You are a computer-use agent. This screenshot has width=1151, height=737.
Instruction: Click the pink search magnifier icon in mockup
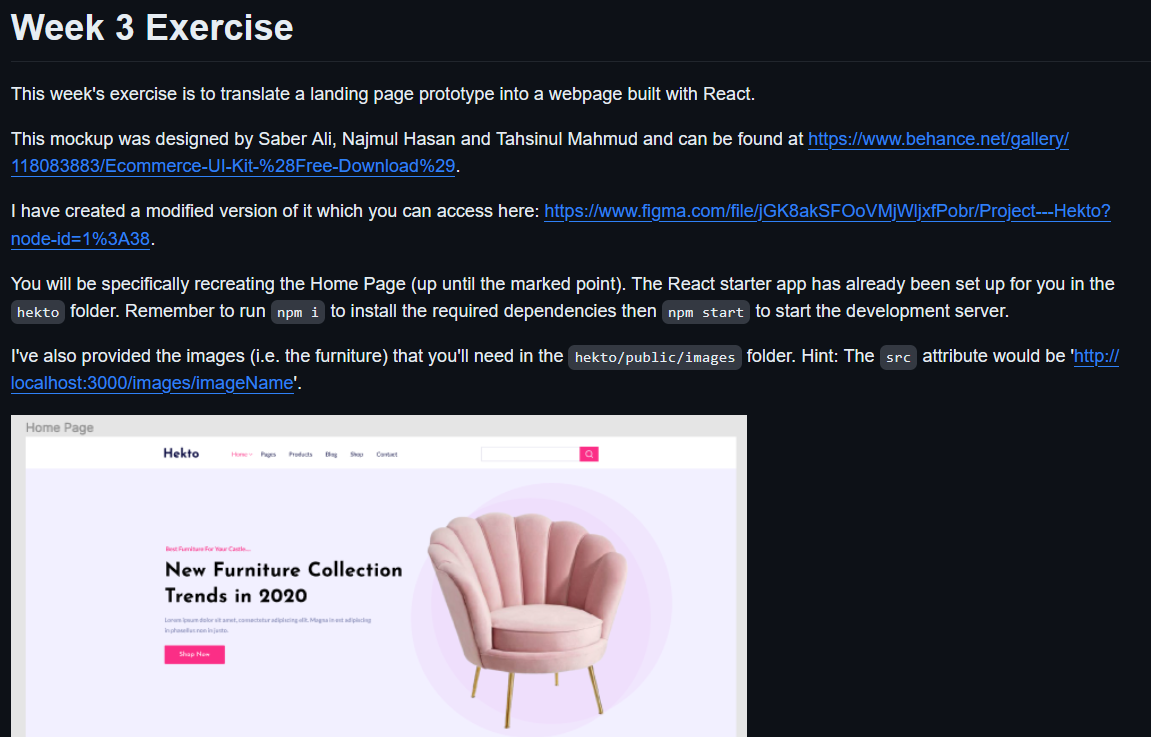click(x=589, y=454)
